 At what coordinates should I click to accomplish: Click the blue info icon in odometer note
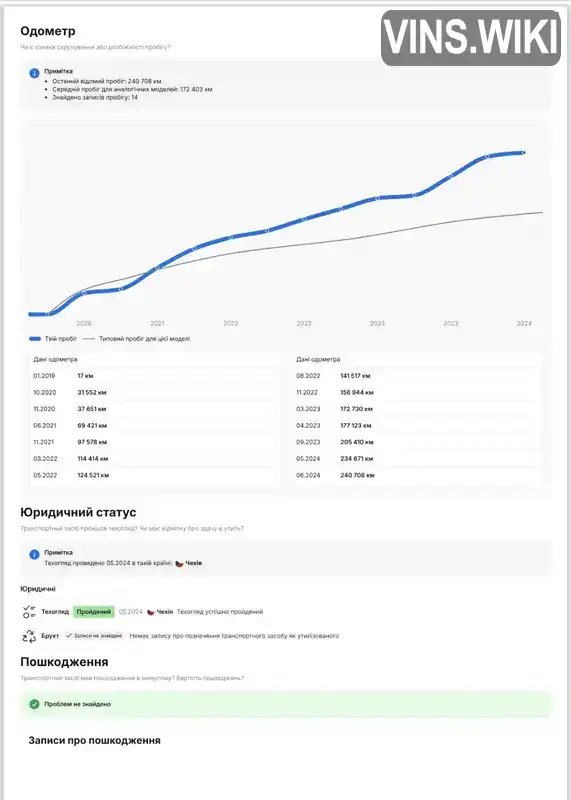(34, 73)
